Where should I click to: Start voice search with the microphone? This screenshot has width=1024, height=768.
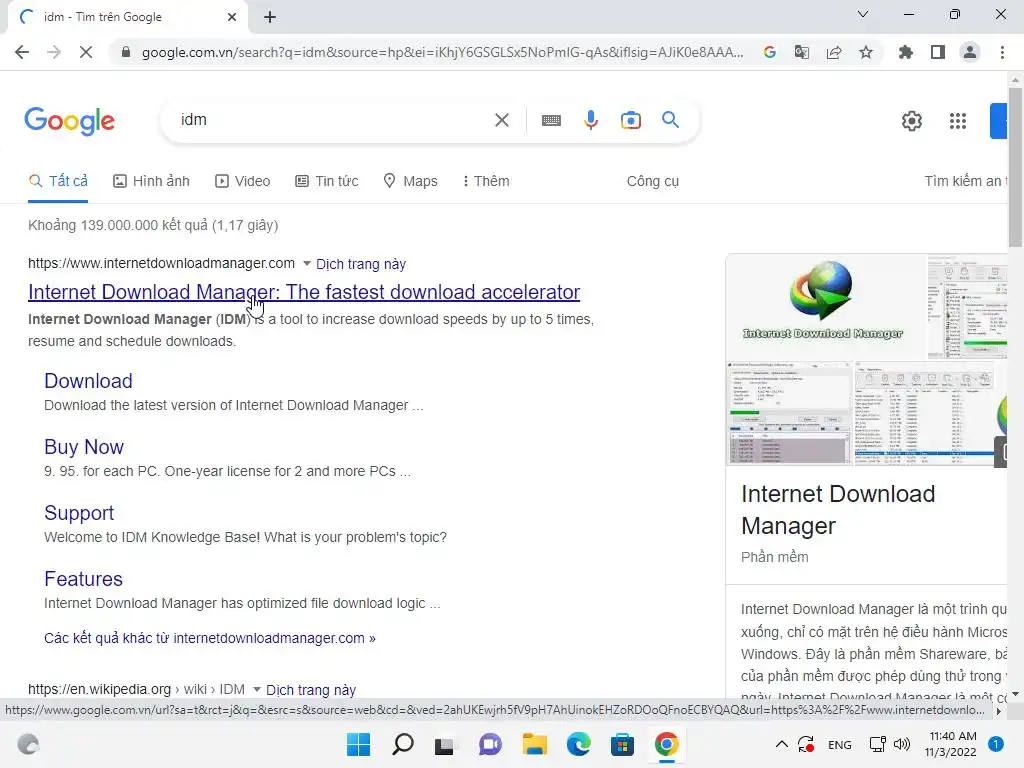pos(591,120)
